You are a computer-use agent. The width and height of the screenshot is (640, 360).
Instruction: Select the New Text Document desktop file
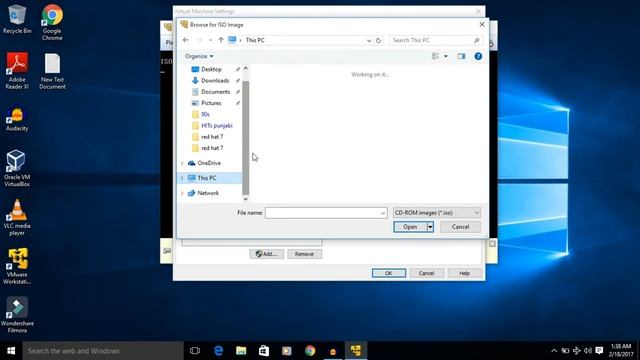(52, 71)
